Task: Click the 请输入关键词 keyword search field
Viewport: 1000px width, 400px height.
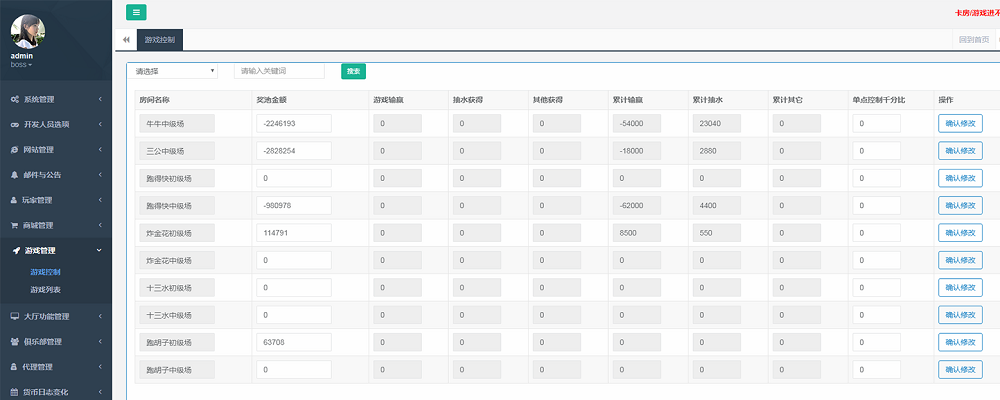Action: 279,71
